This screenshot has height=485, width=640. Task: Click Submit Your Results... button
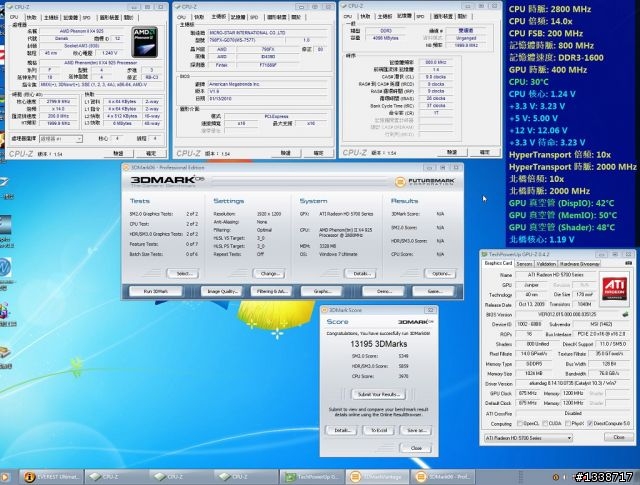tap(378, 394)
